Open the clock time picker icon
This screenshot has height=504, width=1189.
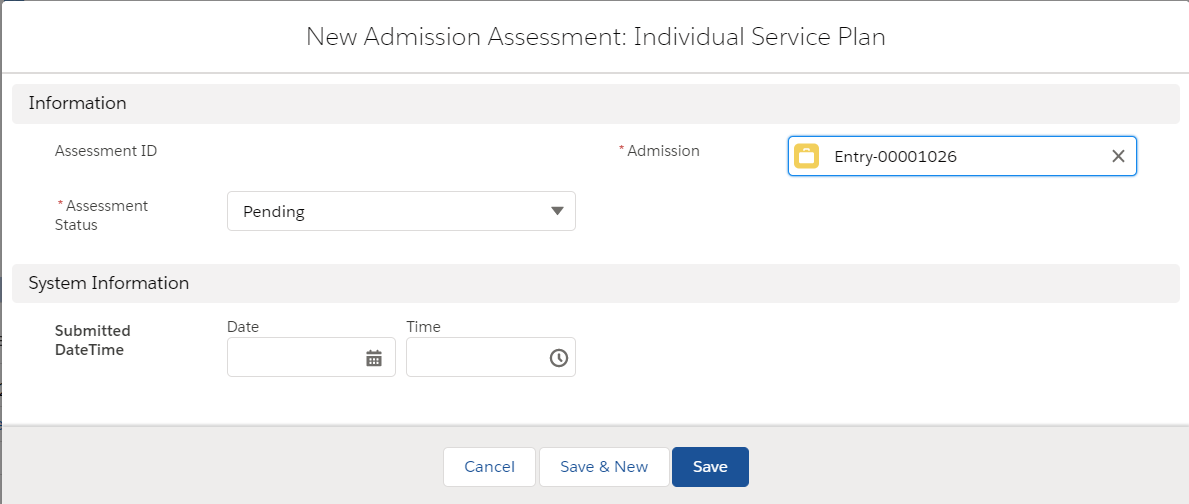point(559,358)
